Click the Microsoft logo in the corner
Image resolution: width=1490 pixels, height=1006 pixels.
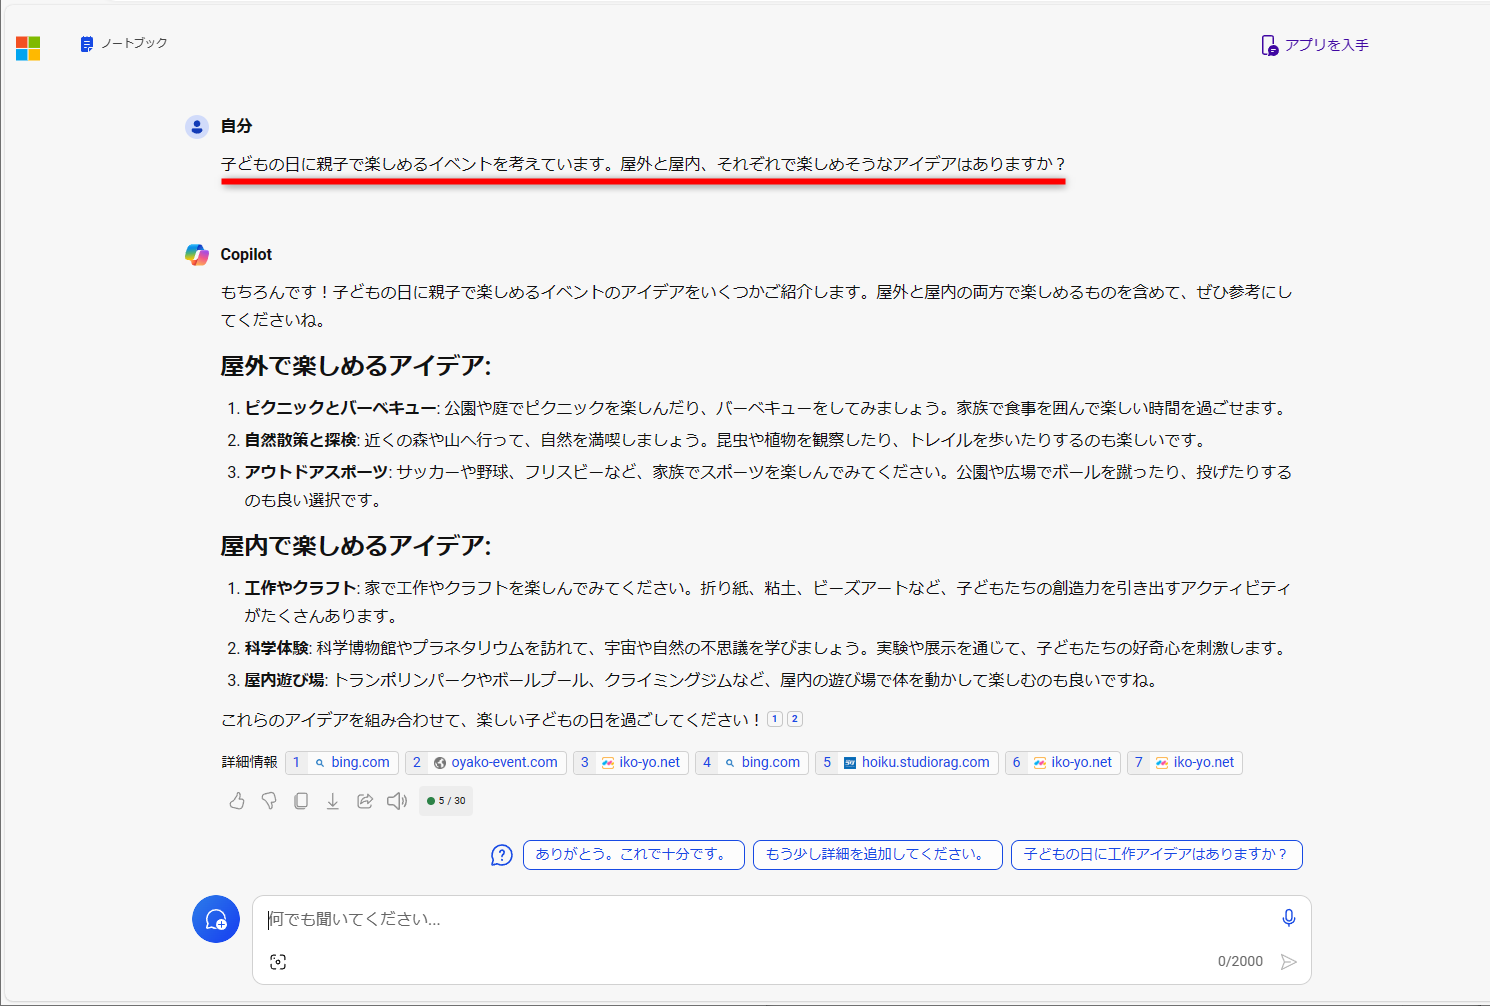tap(28, 48)
